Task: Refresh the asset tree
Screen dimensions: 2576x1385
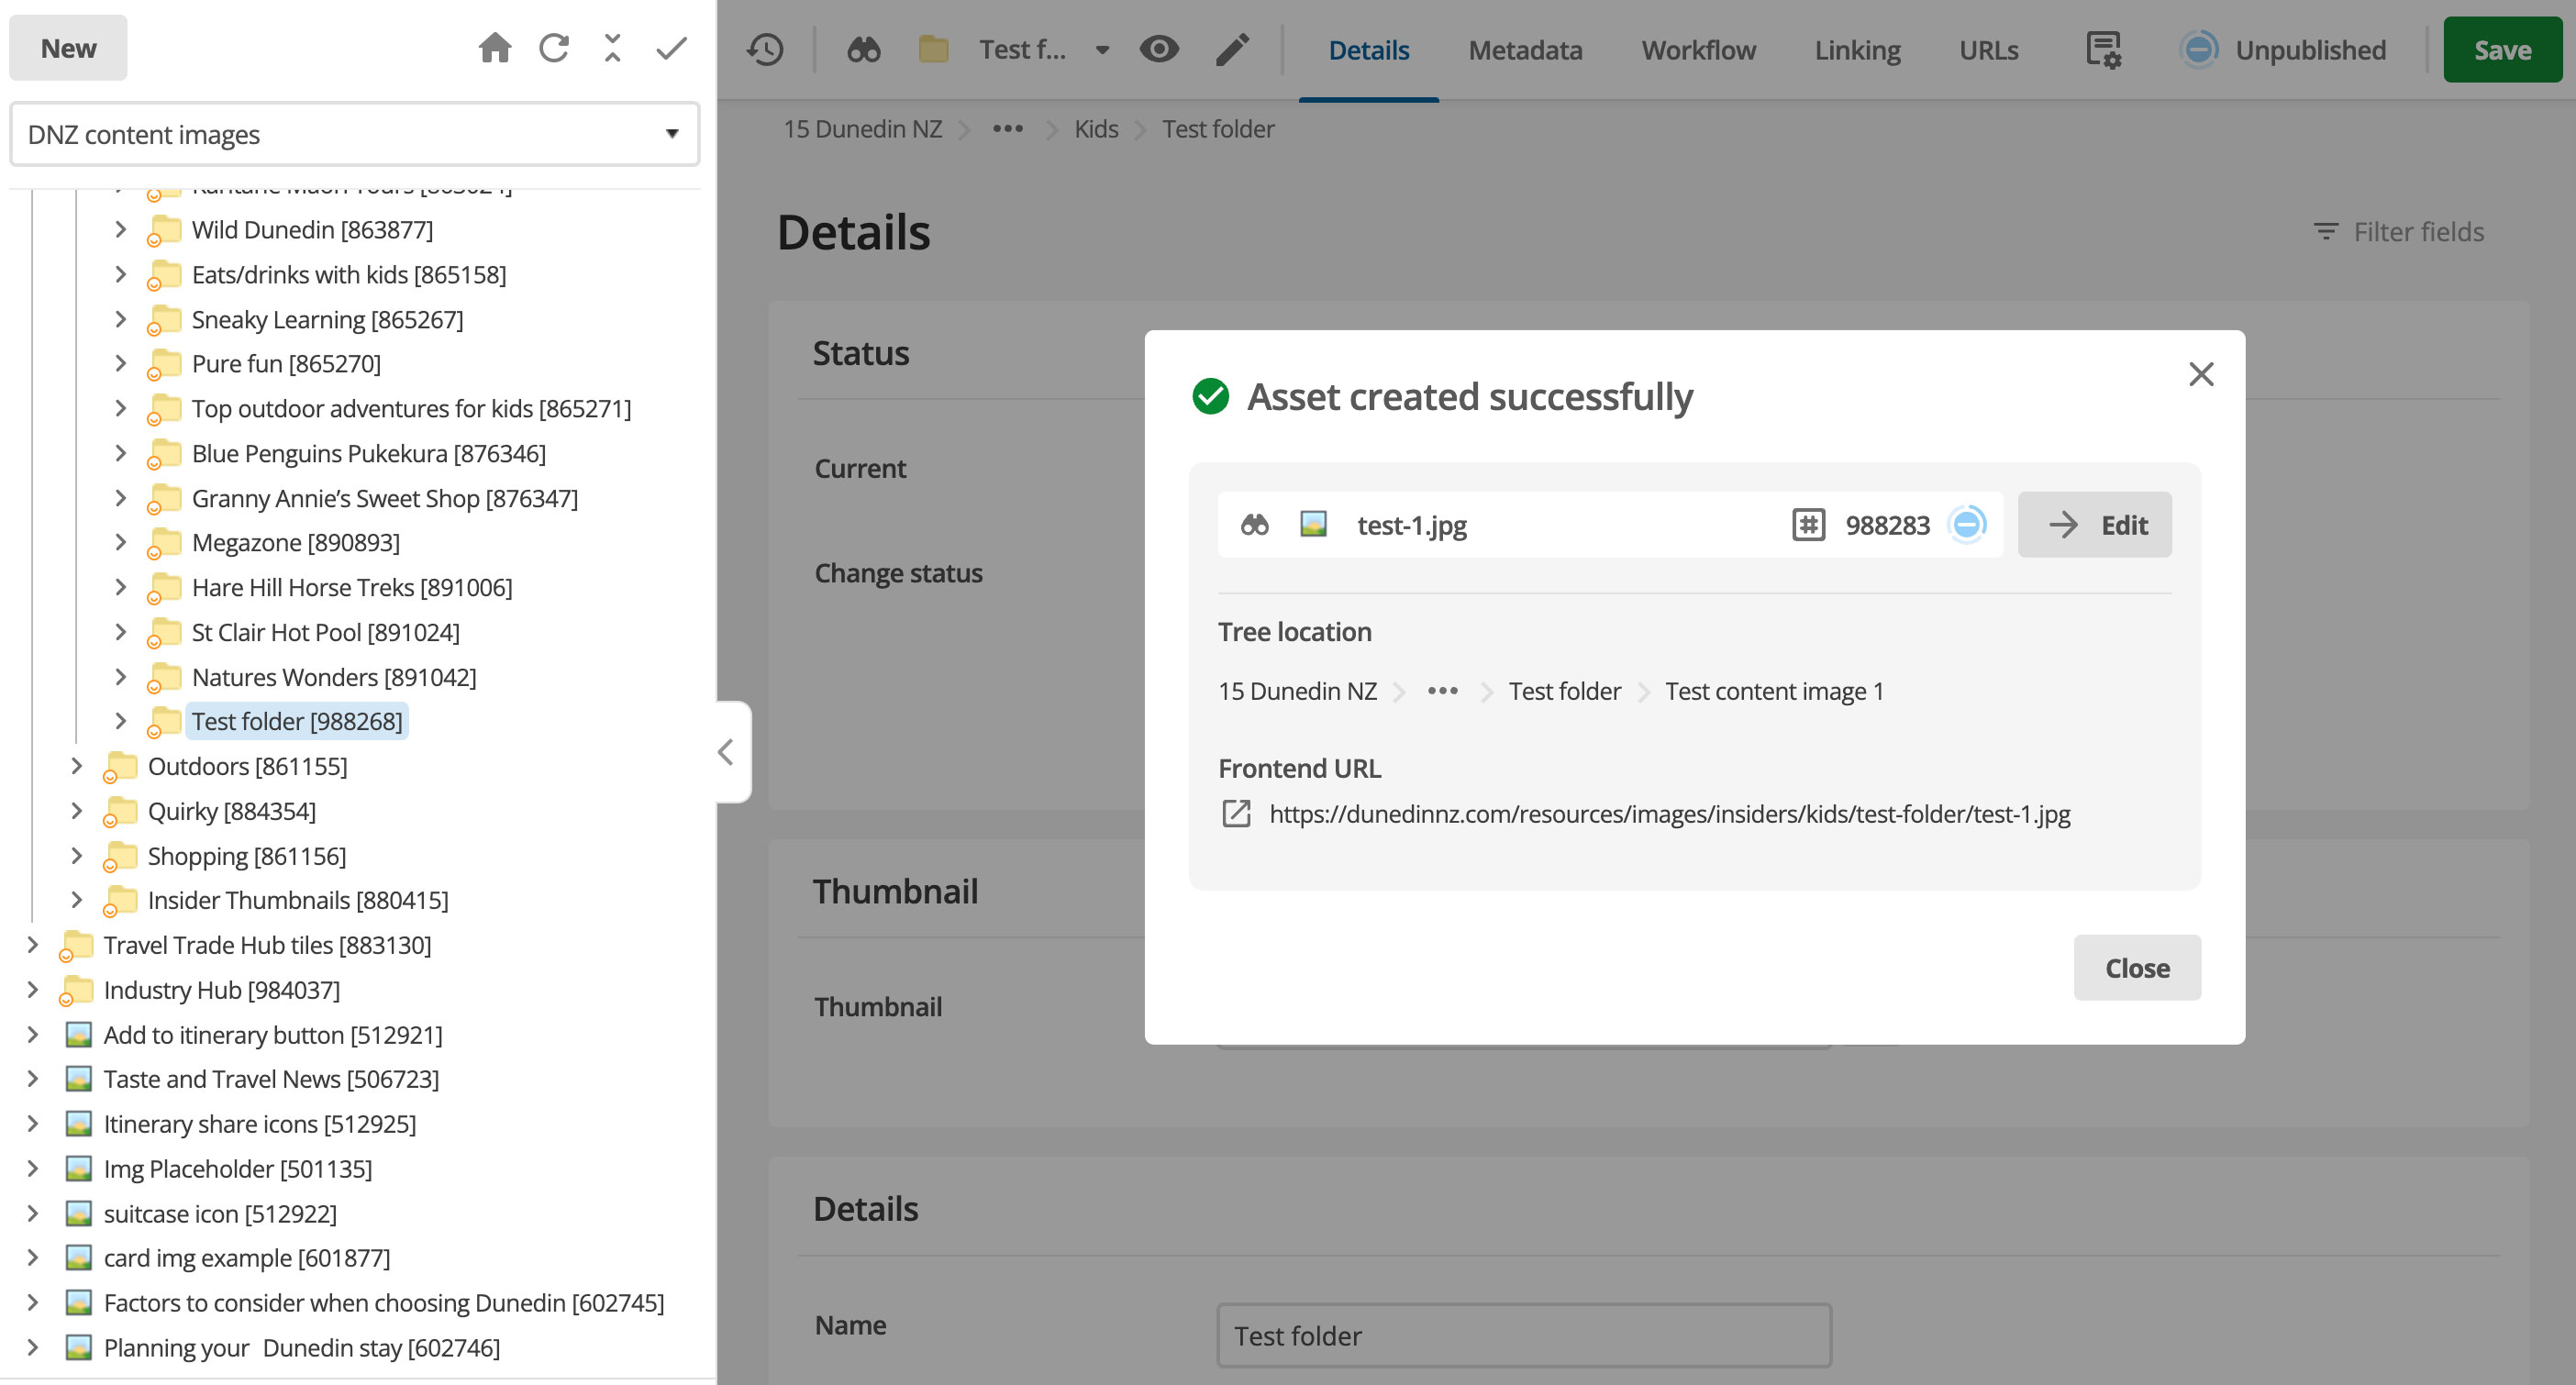Action: 554,48
